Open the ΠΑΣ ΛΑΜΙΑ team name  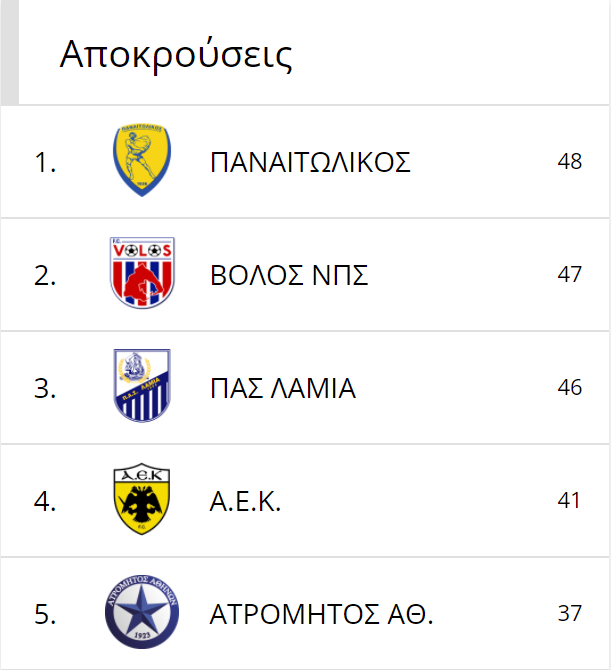283,388
